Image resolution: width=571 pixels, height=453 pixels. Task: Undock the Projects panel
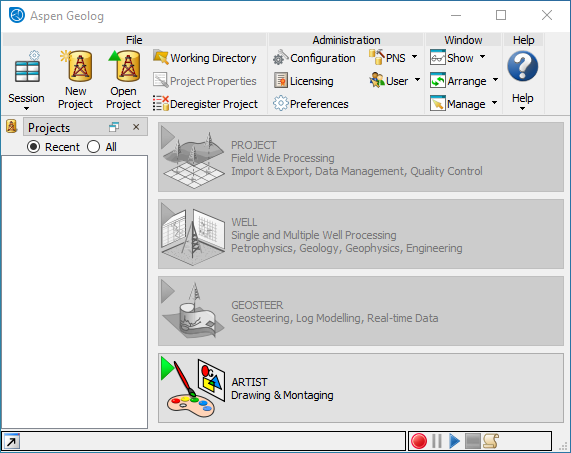click(x=114, y=127)
